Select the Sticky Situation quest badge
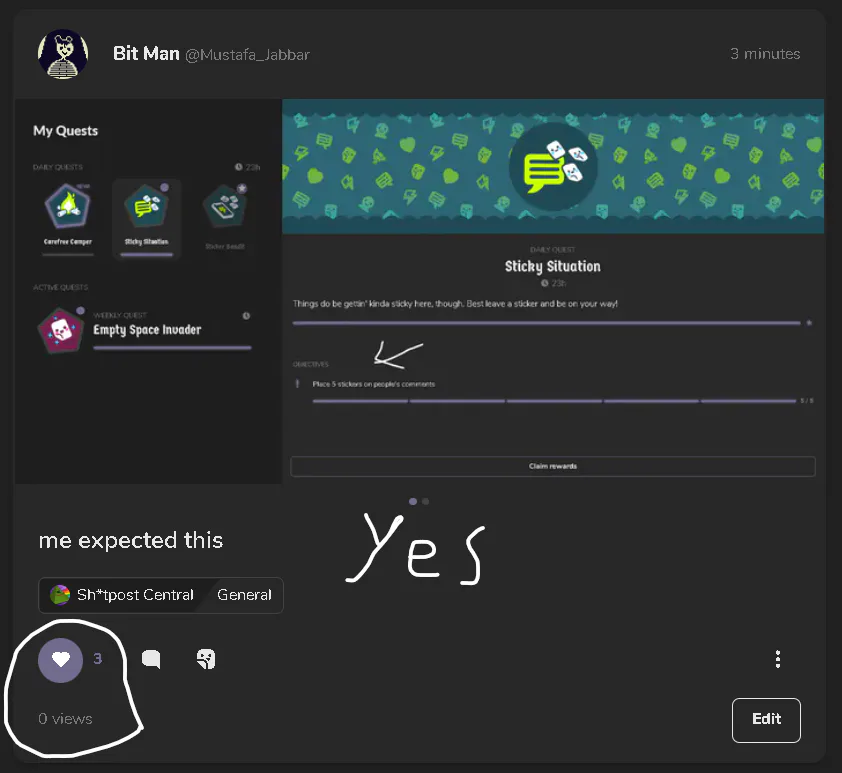This screenshot has height=773, width=842. (x=147, y=218)
